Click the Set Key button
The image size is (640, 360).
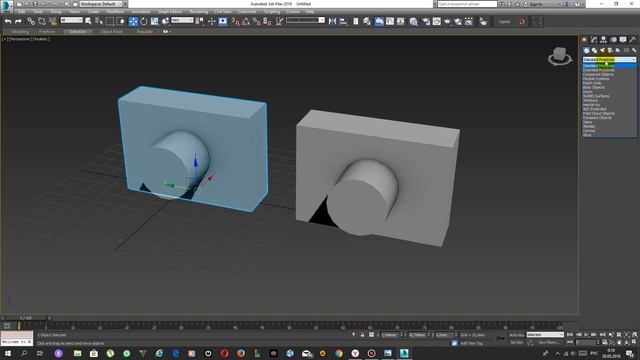516,342
